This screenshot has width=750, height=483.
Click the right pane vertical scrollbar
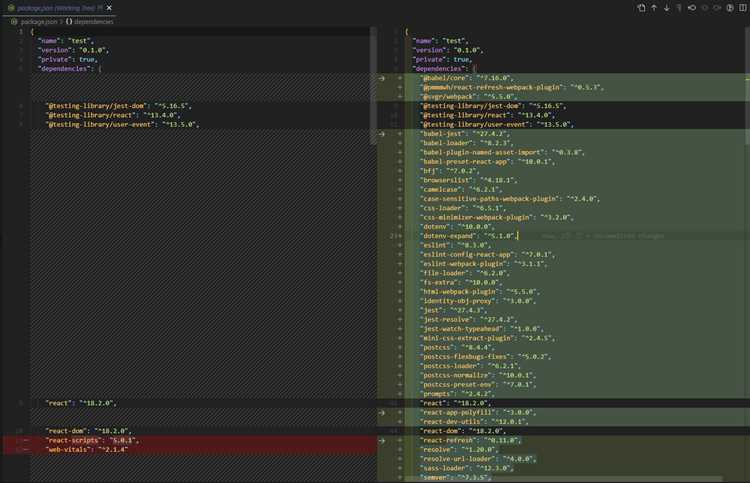(747, 86)
